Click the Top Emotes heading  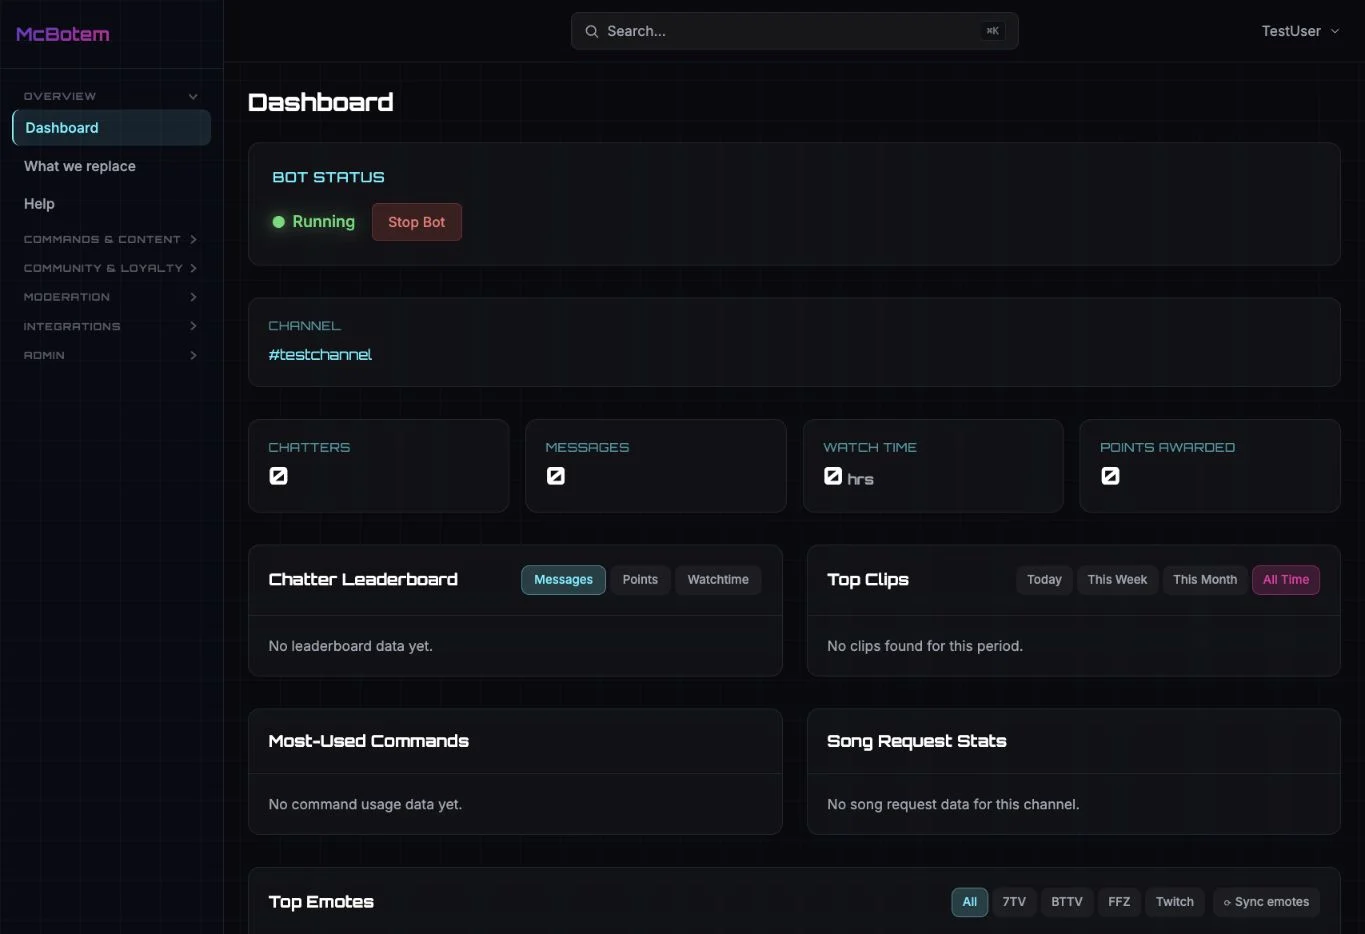point(321,902)
